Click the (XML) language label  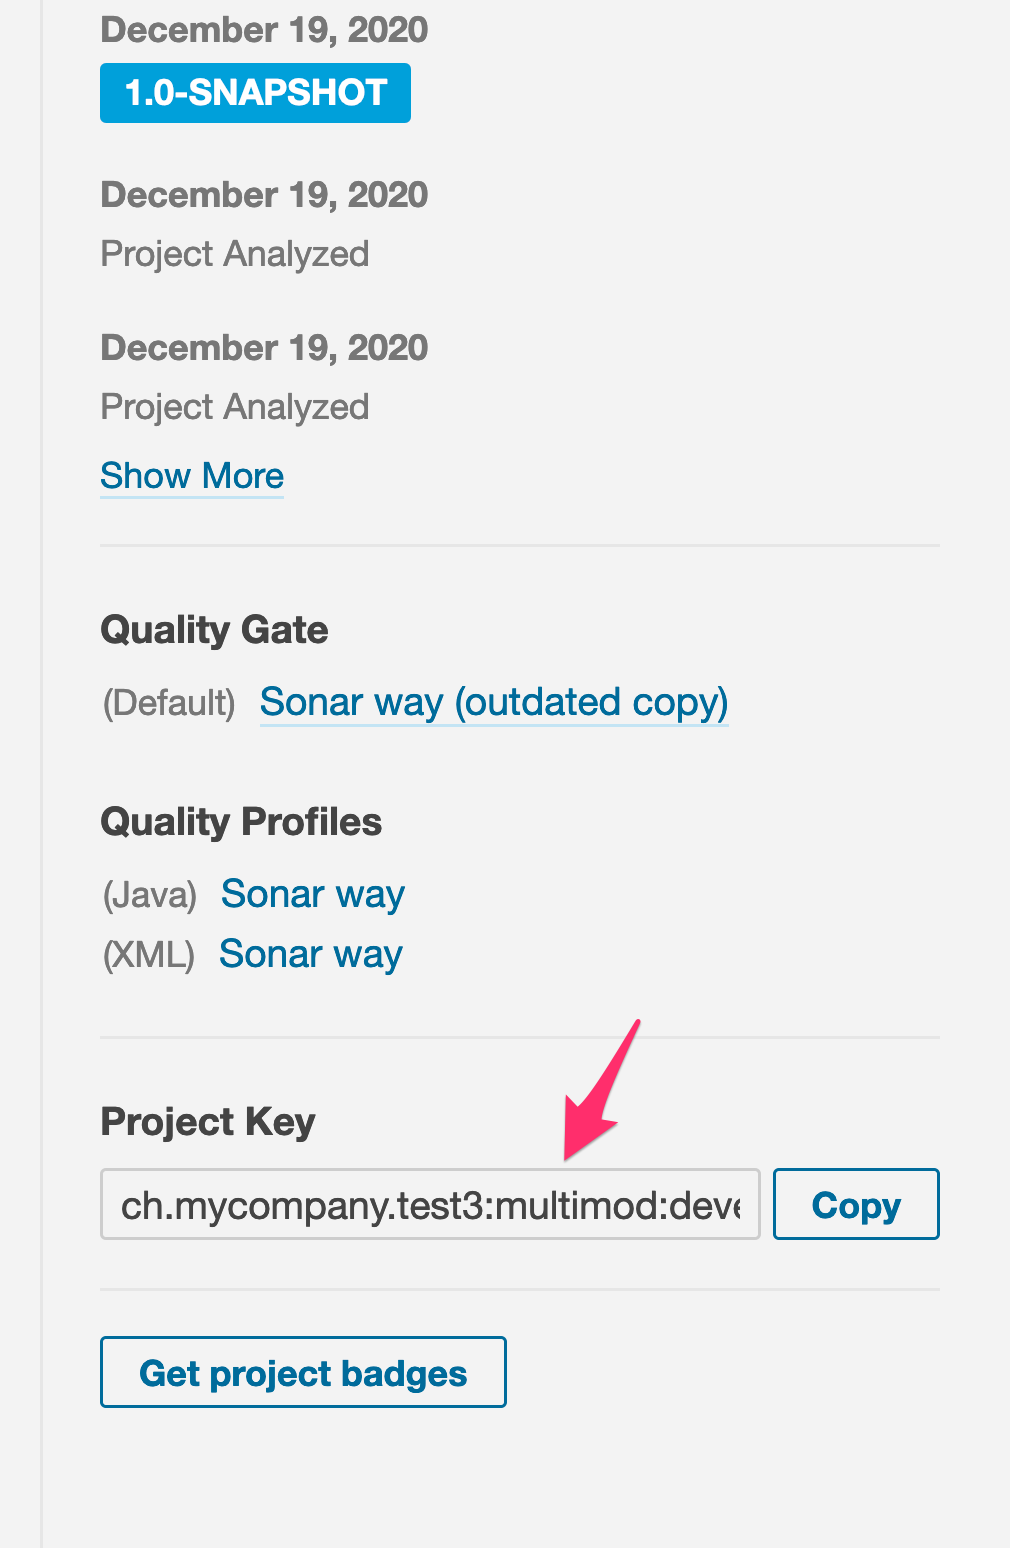(149, 955)
